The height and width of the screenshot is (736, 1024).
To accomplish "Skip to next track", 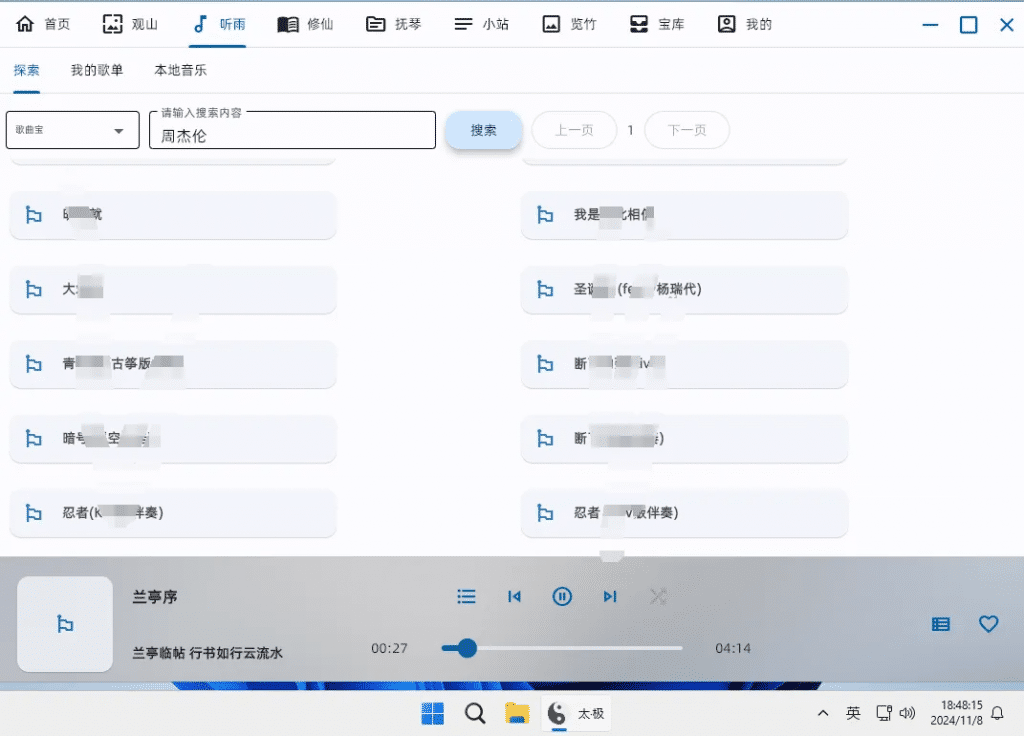I will click(610, 596).
